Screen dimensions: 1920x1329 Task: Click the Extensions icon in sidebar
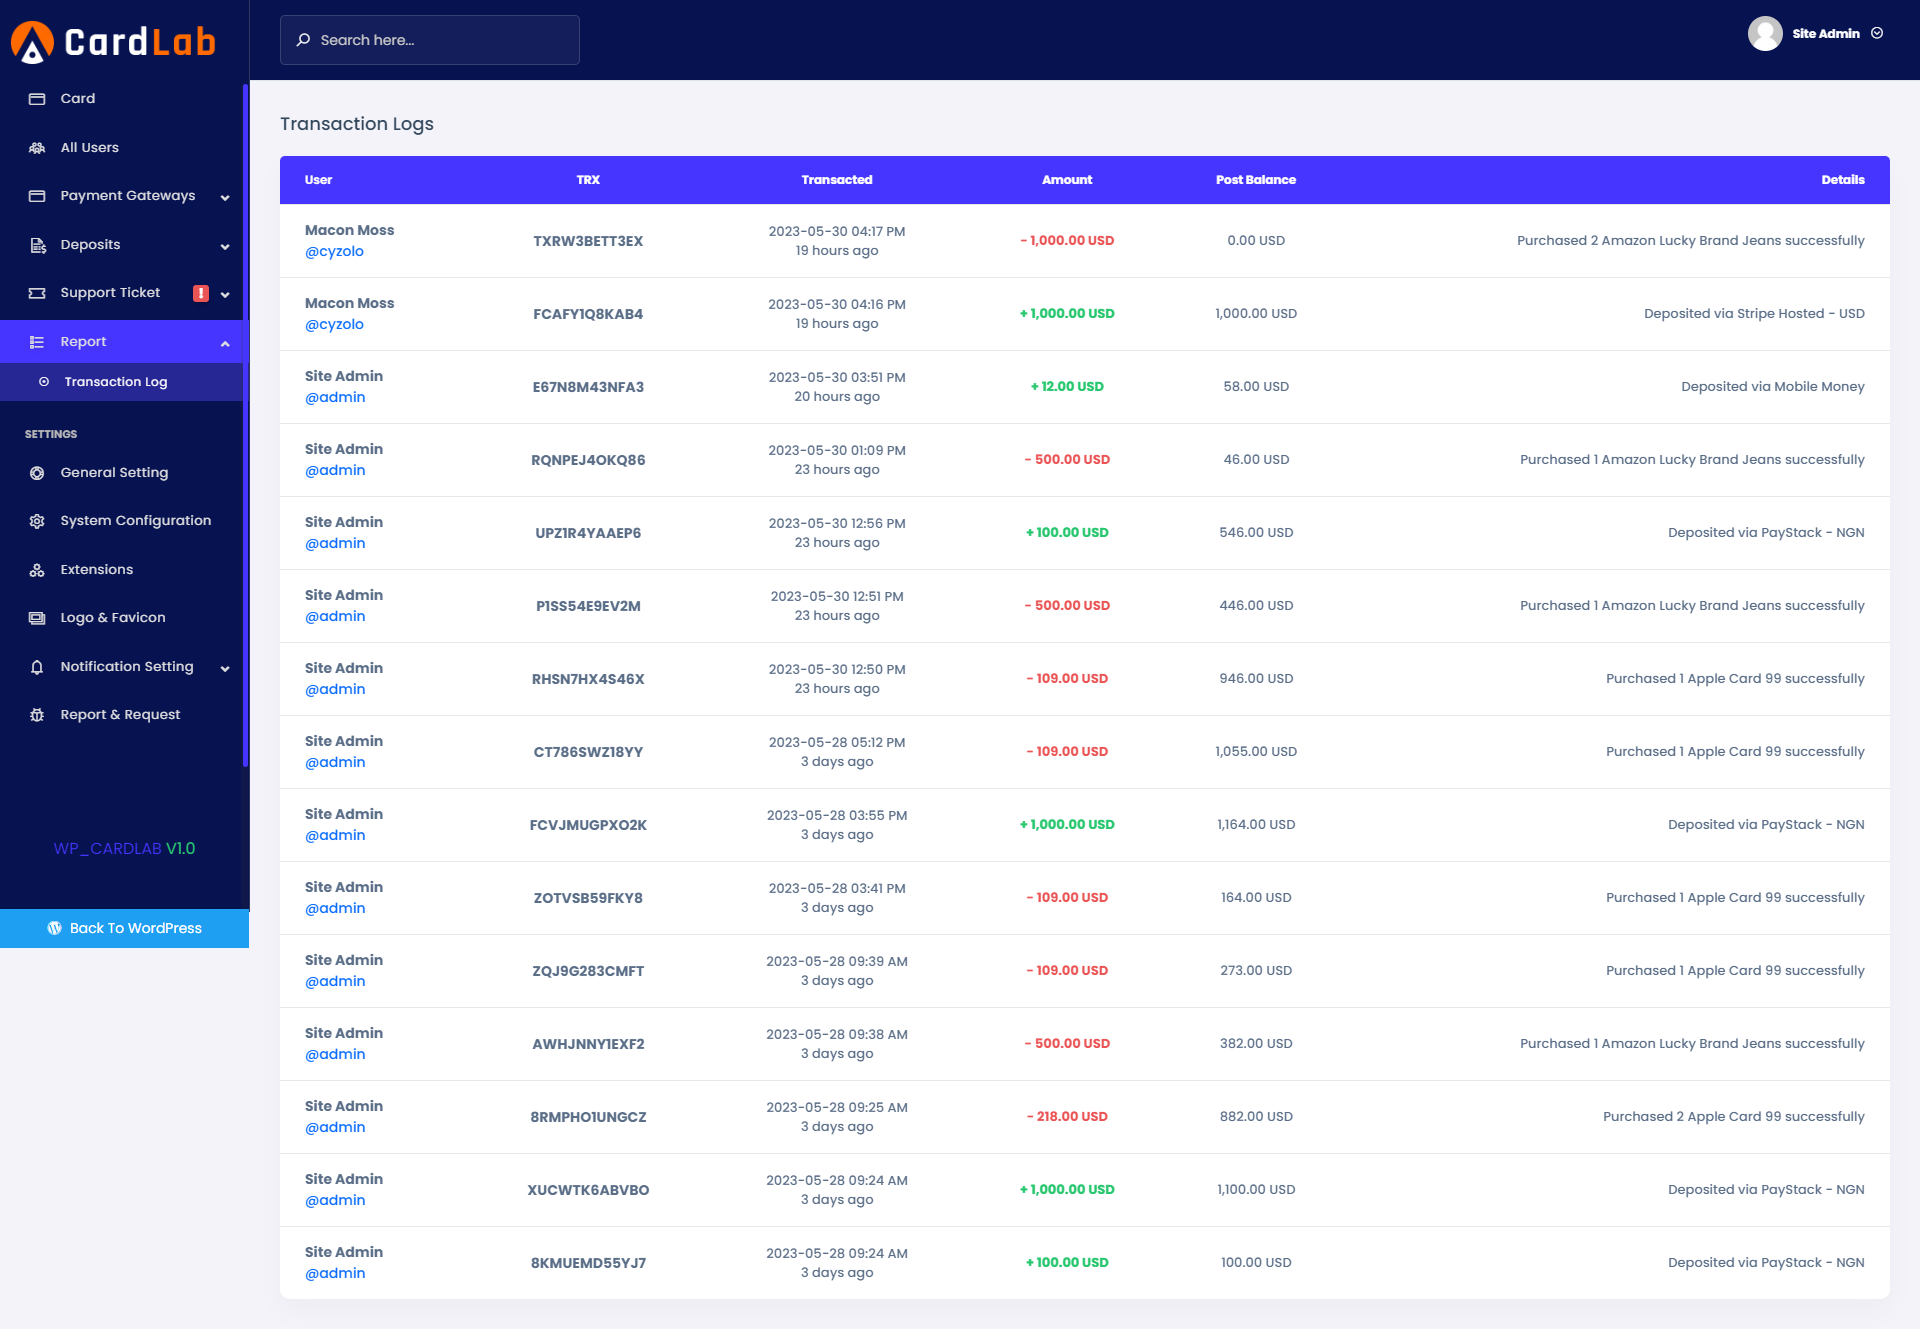coord(37,570)
